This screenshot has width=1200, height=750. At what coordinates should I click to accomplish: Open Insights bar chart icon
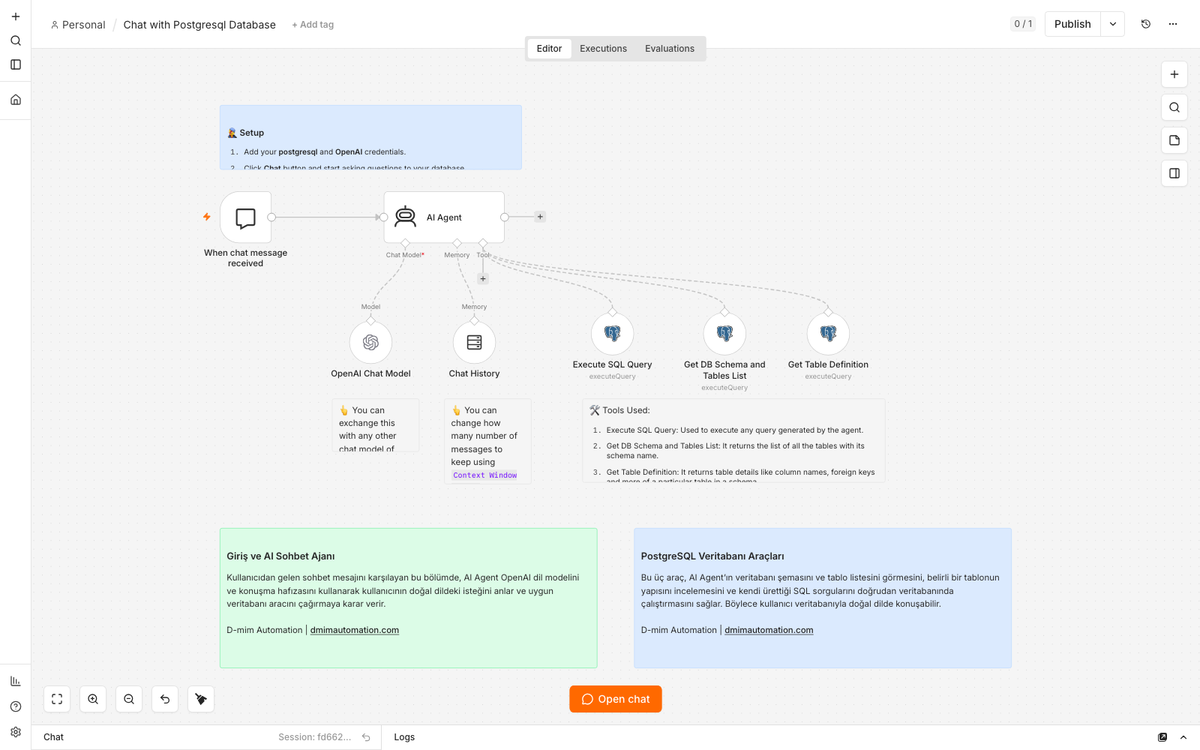tap(15, 681)
